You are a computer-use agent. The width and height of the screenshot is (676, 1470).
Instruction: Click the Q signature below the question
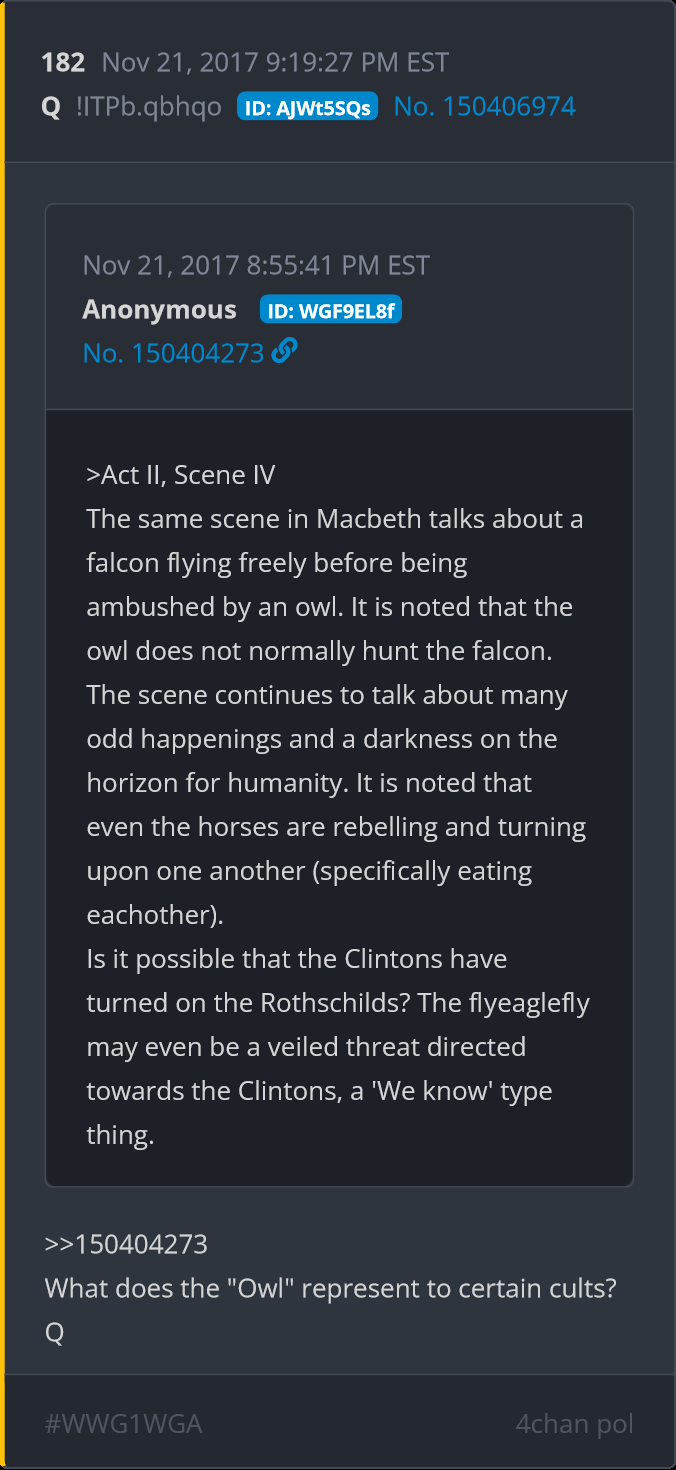click(54, 1333)
